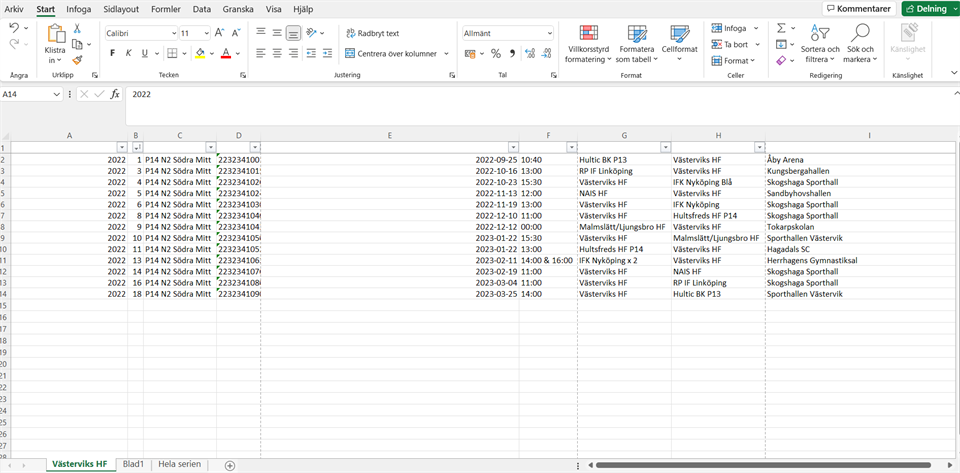The width and height of the screenshot is (960, 473).
Task: Open Villkorsstyrd formatering
Action: 586,46
